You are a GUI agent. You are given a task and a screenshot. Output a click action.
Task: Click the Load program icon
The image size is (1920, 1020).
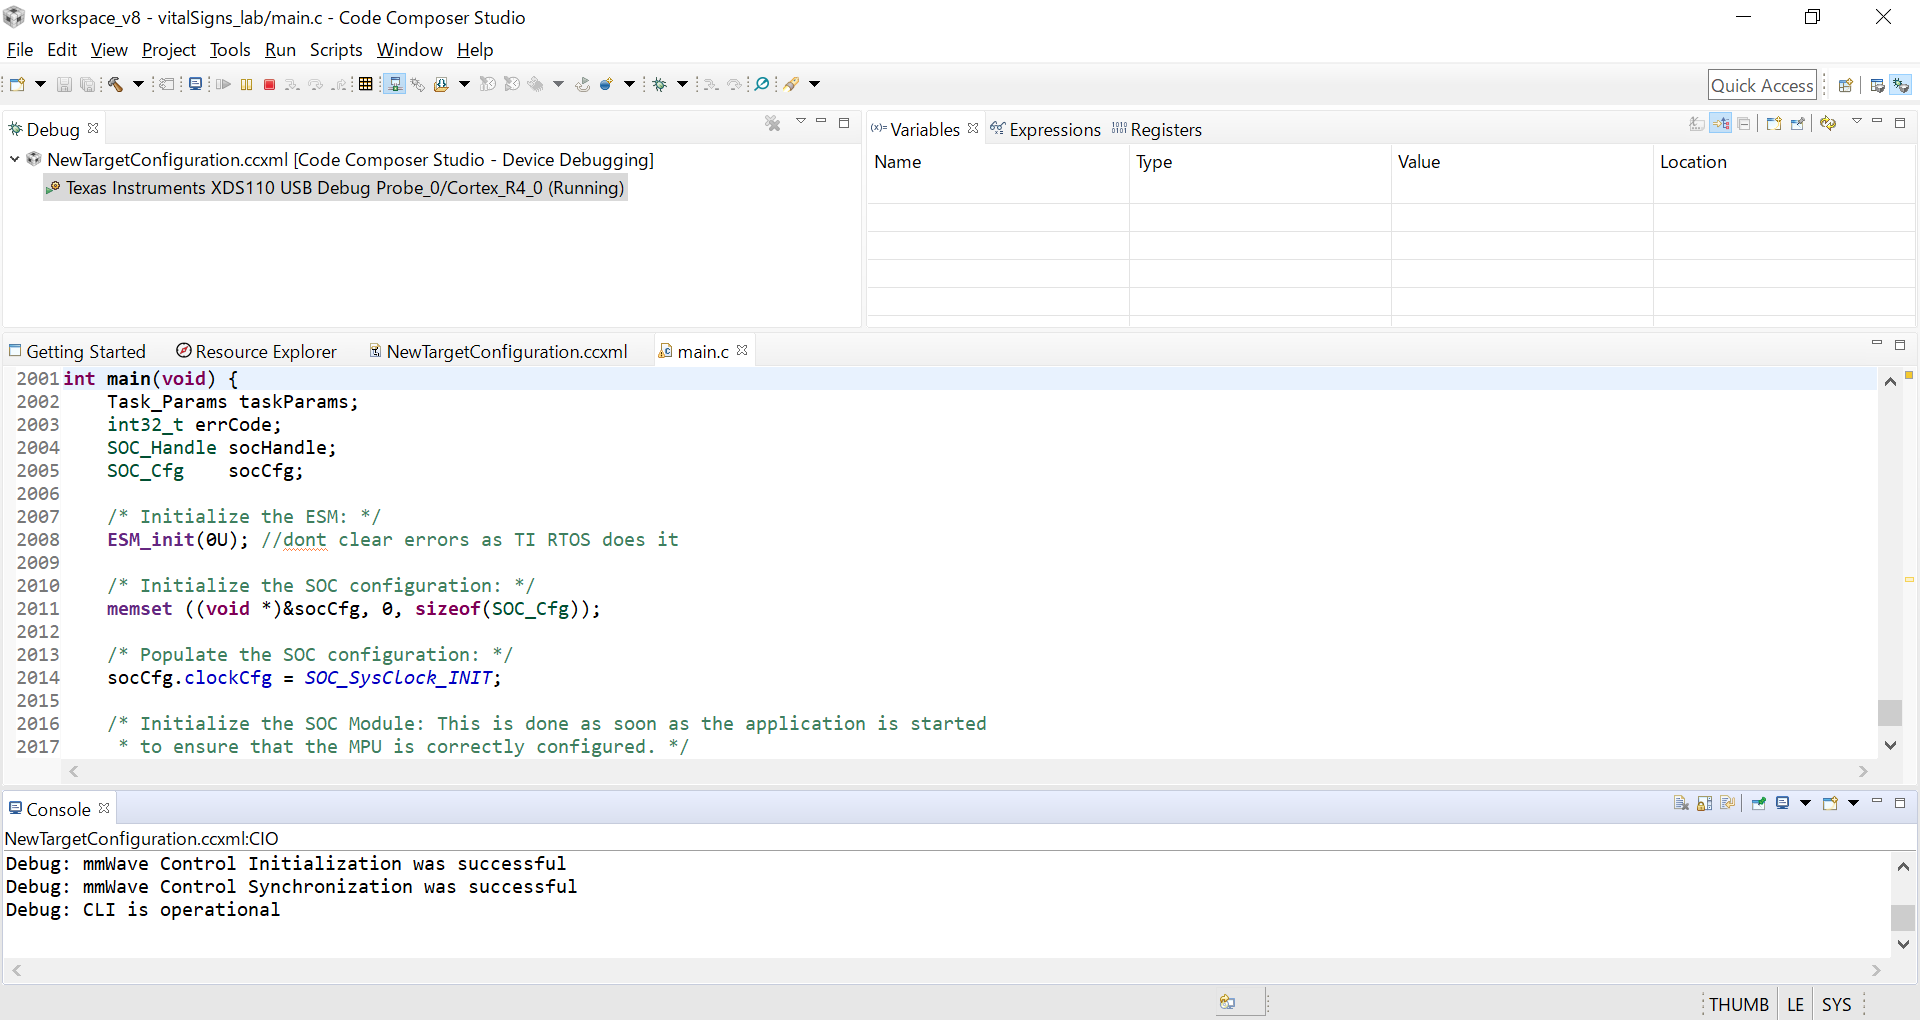[x=441, y=84]
